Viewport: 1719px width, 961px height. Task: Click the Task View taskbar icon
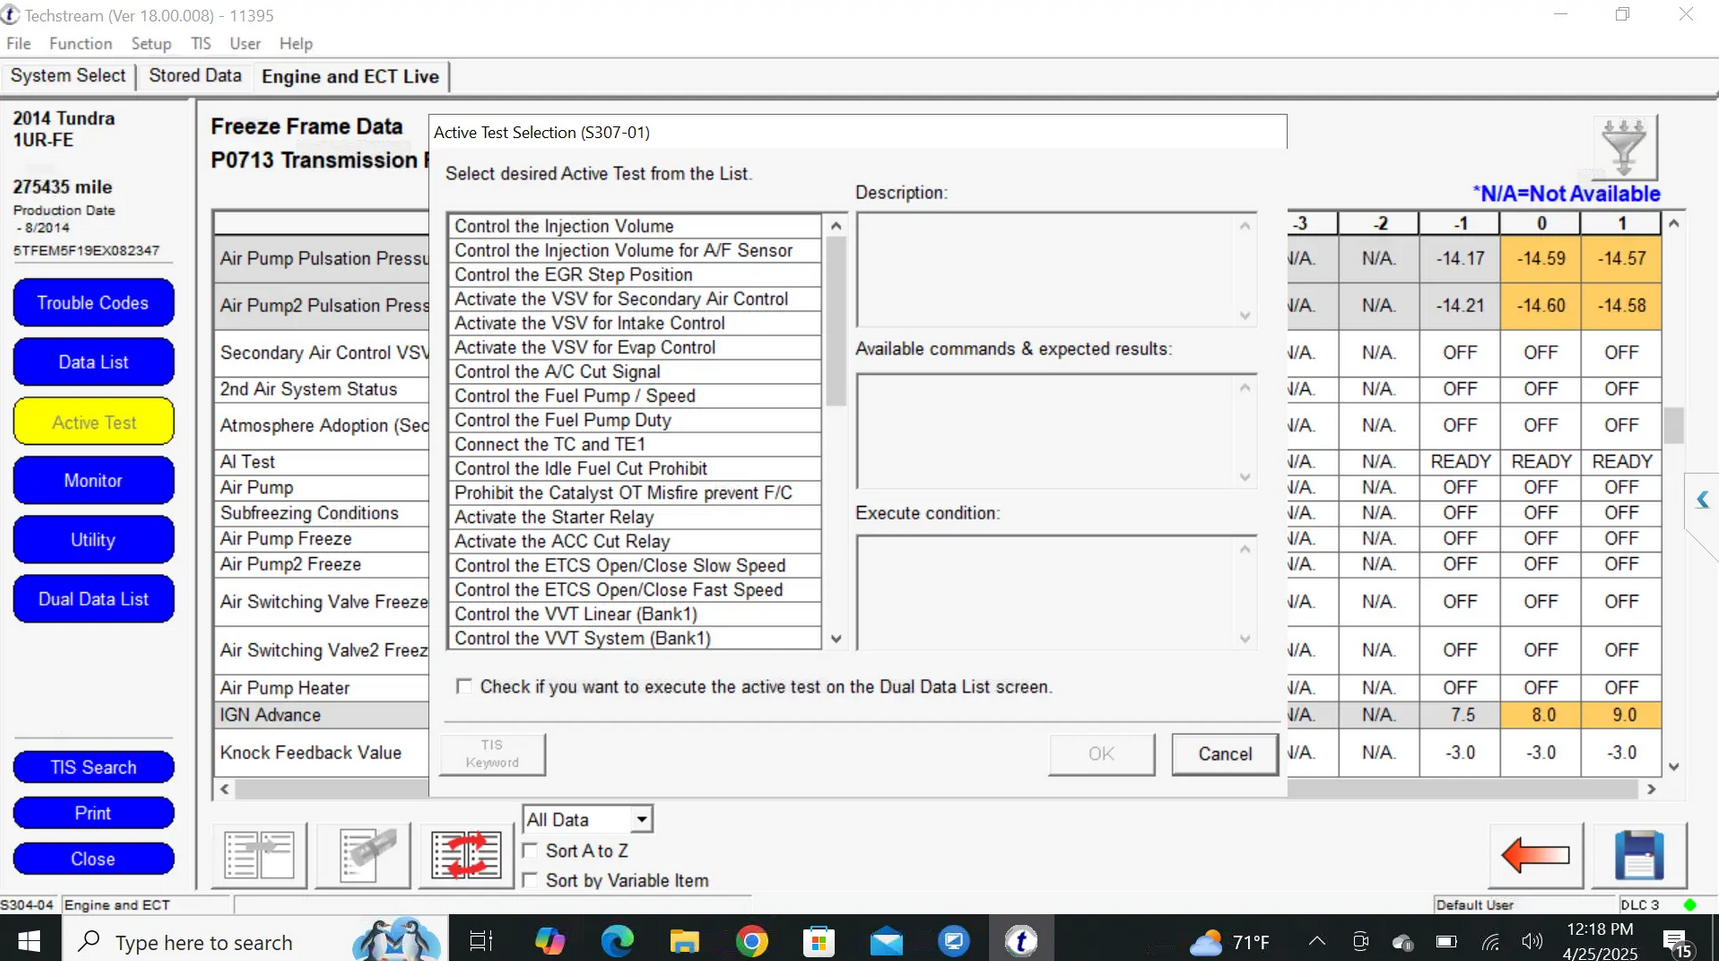pyautogui.click(x=481, y=941)
